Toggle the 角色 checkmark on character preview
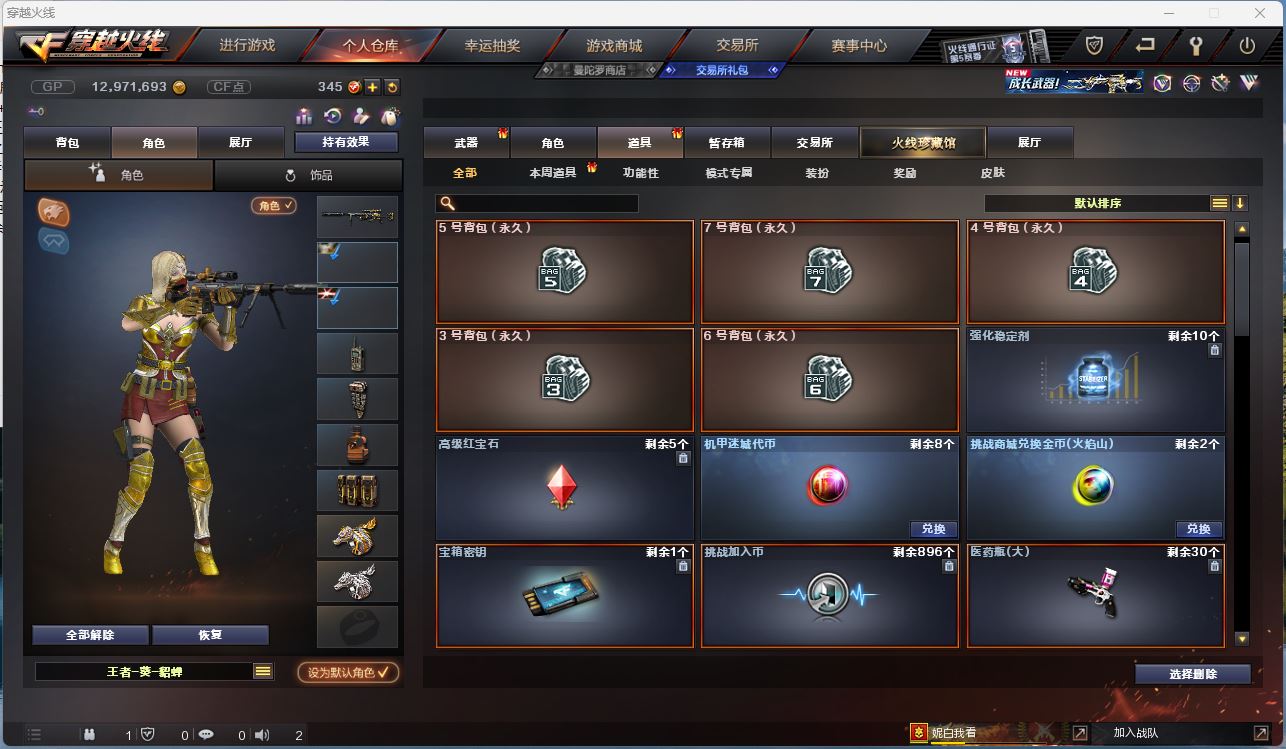Screen dimensions: 1286x749 pyautogui.click(x=274, y=205)
